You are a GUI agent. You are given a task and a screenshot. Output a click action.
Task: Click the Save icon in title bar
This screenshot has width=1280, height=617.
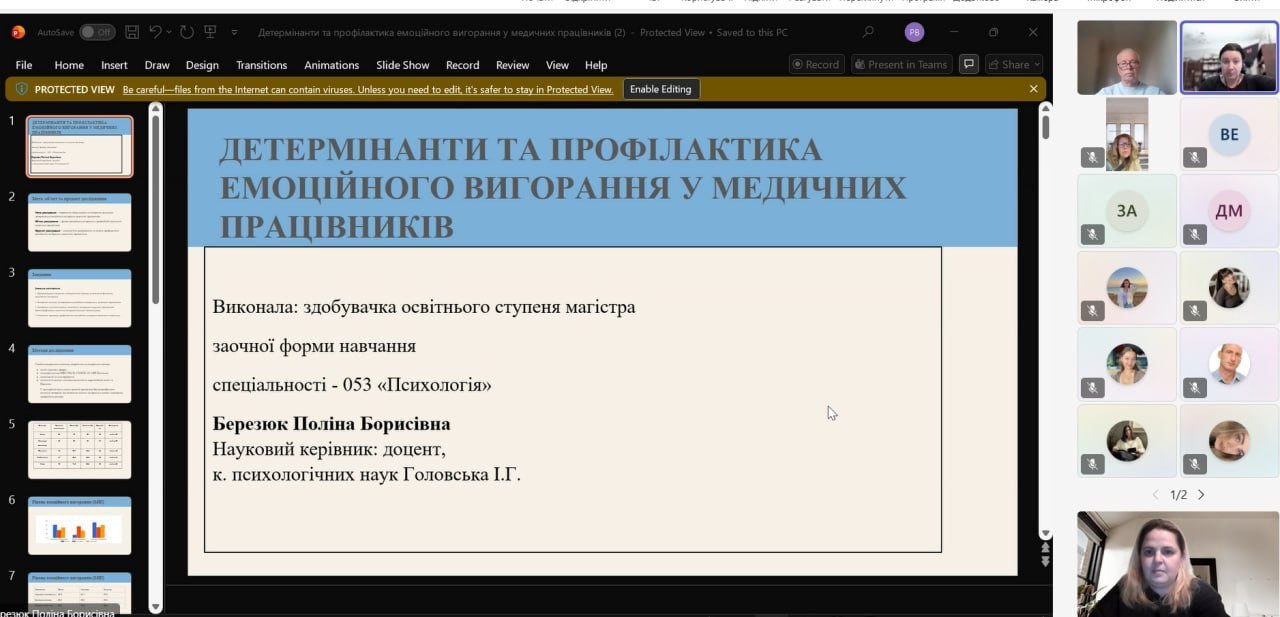tap(132, 32)
